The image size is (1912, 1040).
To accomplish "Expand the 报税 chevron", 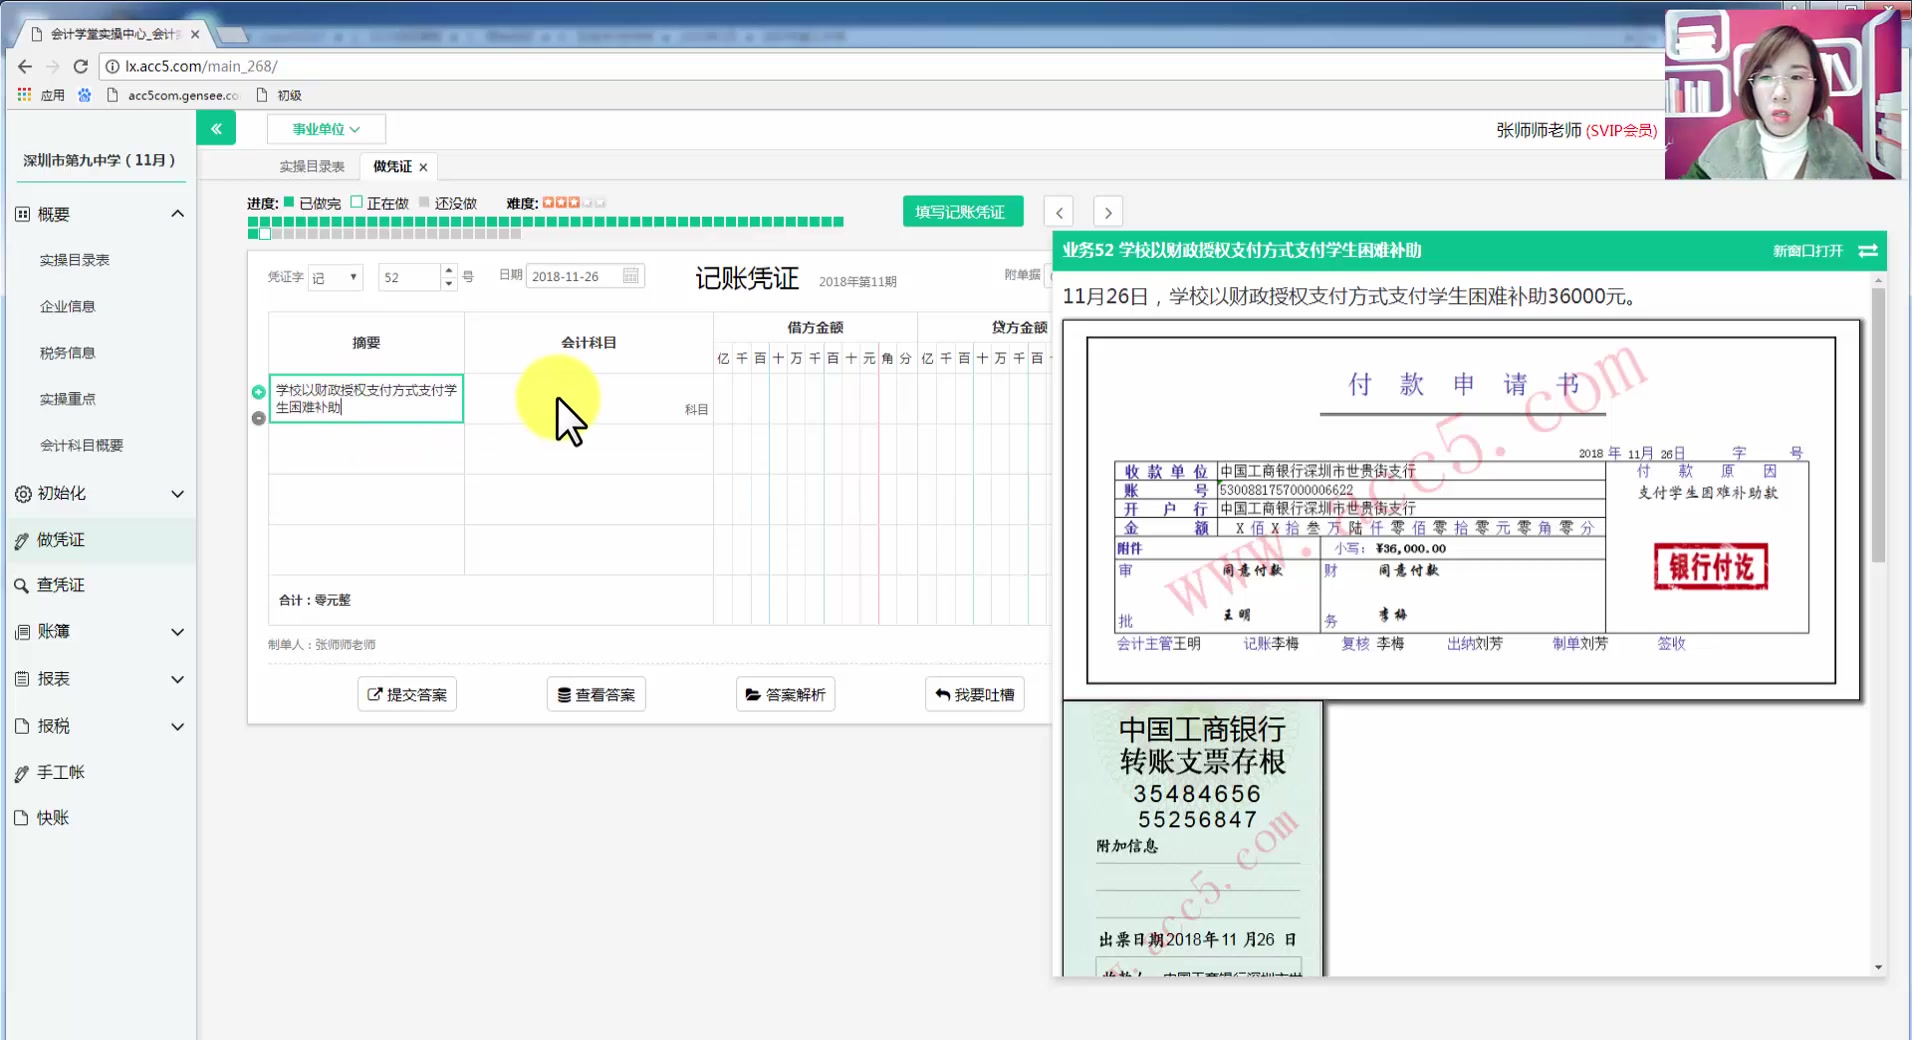I will click(x=178, y=727).
